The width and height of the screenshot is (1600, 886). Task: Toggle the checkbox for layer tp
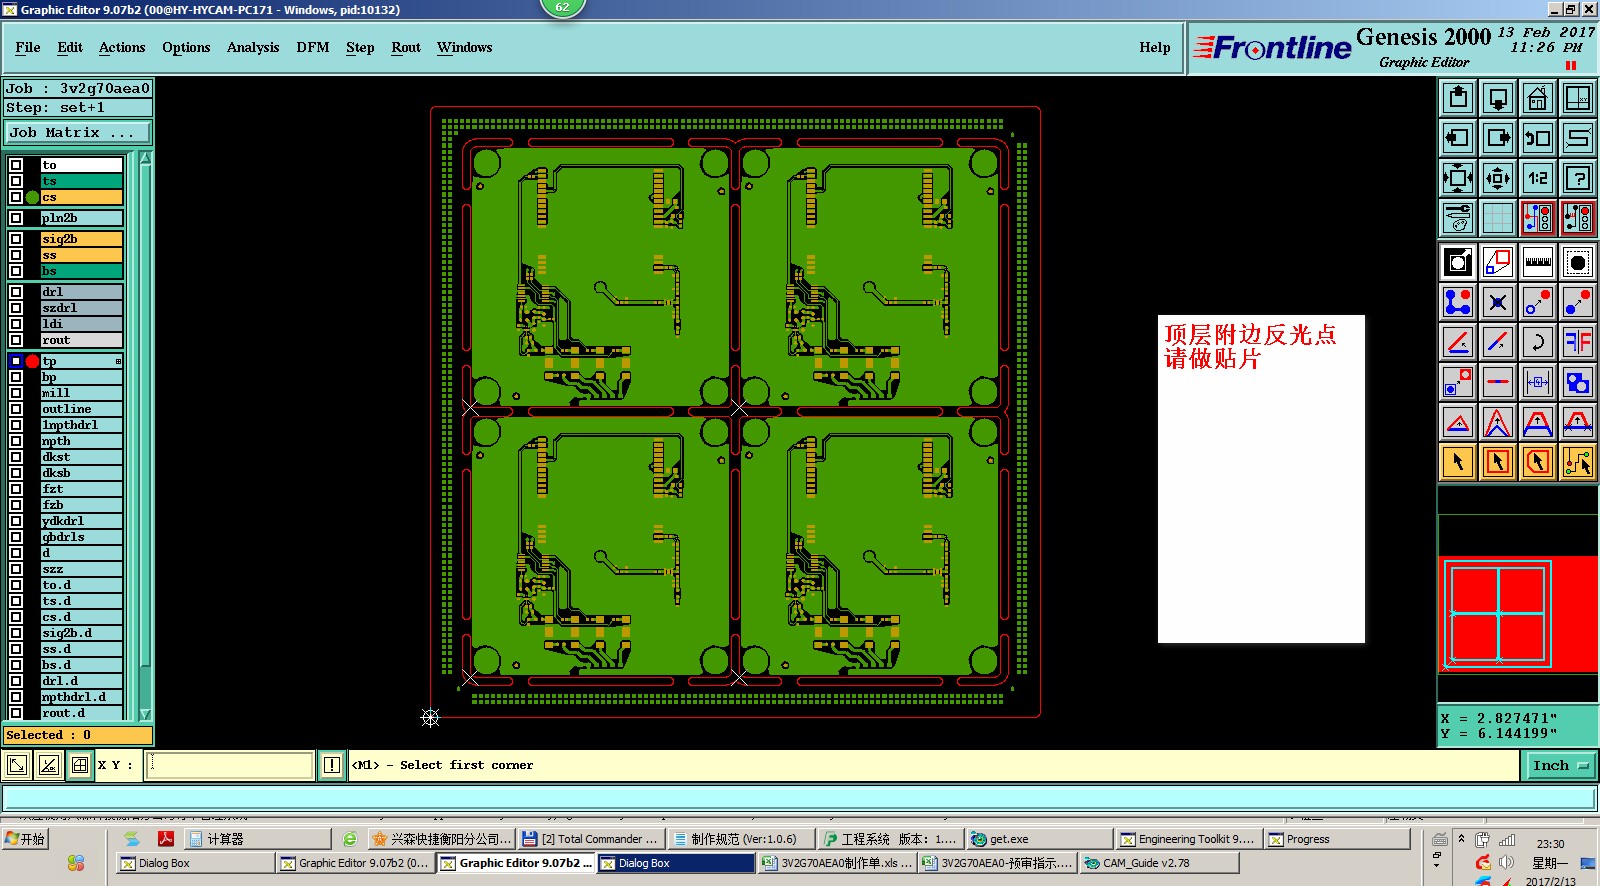(16, 361)
